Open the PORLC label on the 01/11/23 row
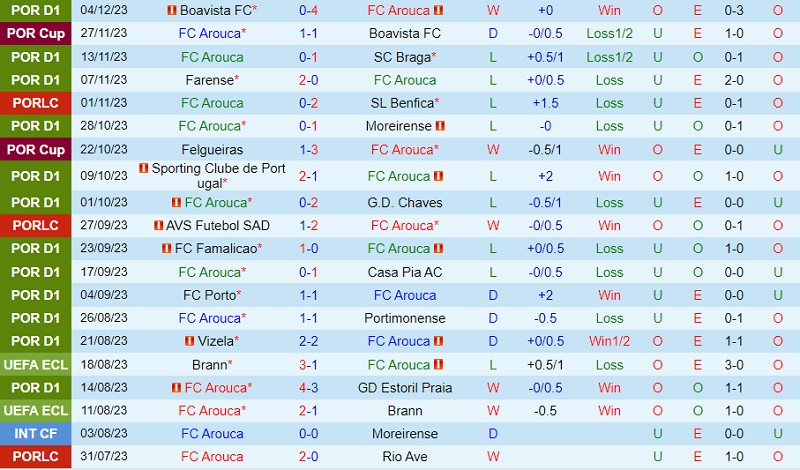The image size is (800, 470). click(x=36, y=103)
